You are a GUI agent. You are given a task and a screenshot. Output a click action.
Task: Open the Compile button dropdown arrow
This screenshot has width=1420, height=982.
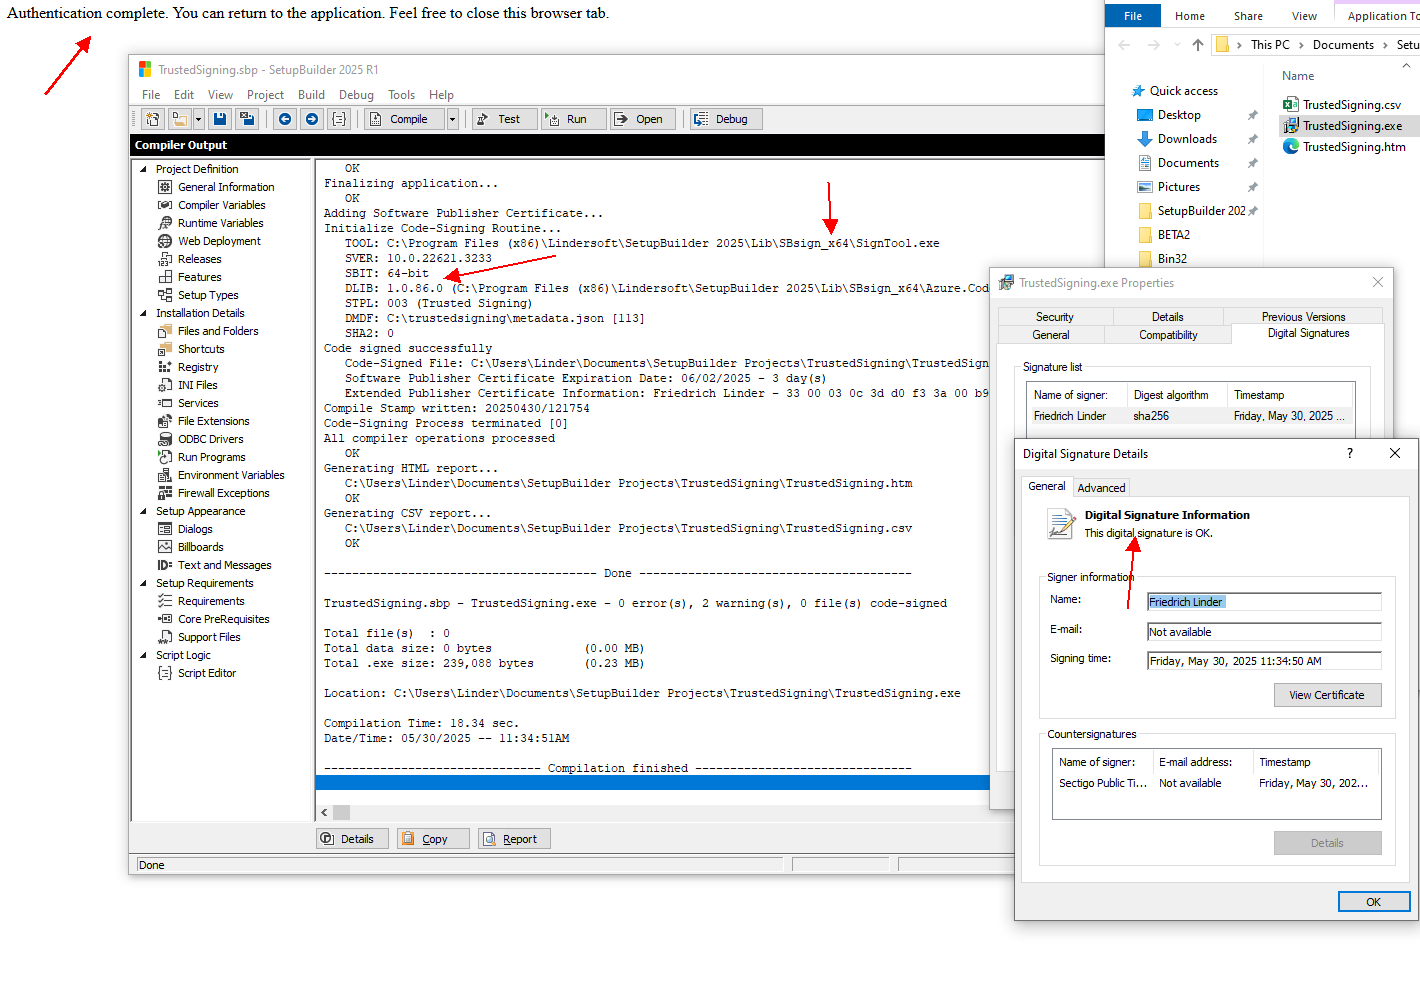pyautogui.click(x=452, y=119)
